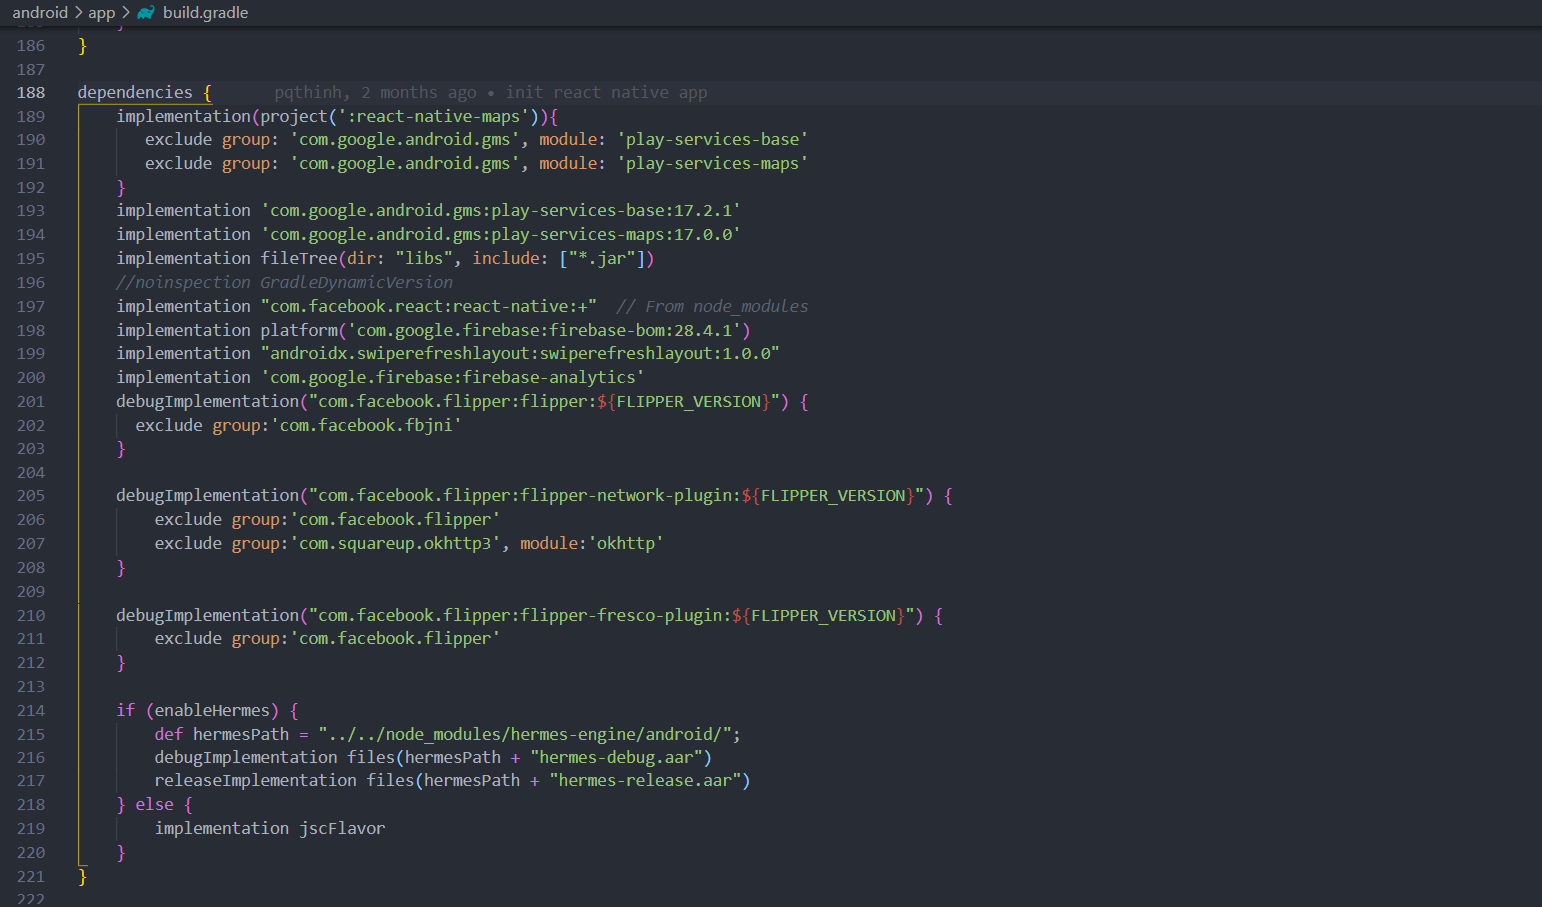This screenshot has height=907, width=1542.
Task: Click the enableHermes condition on line 214
Action: click(x=213, y=709)
